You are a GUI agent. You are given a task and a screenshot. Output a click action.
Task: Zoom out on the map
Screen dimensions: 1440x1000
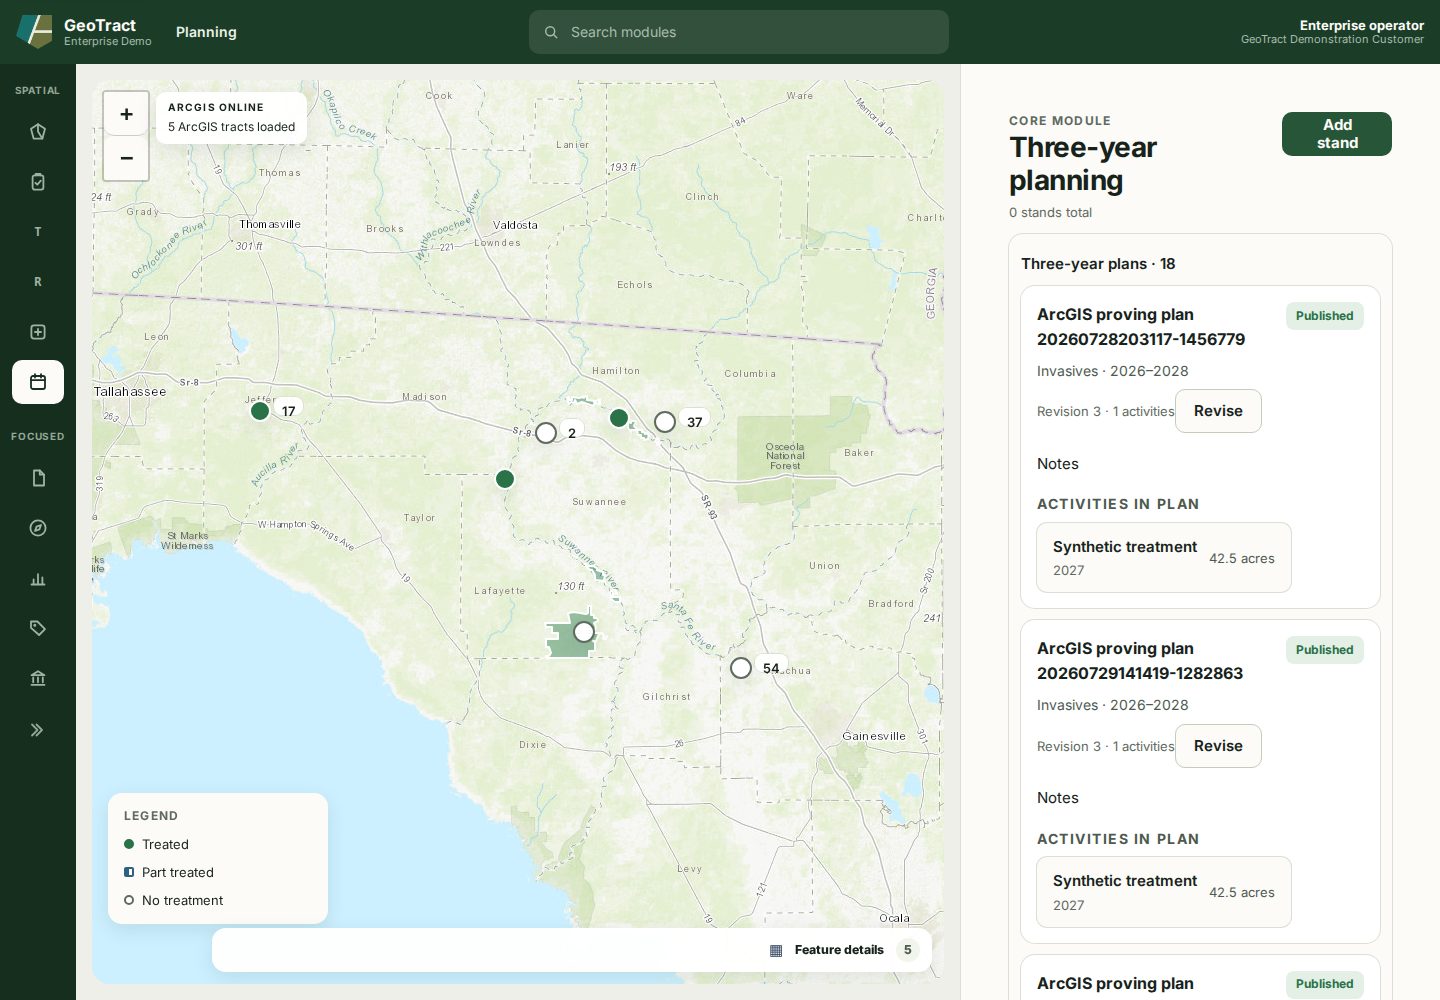click(x=126, y=158)
